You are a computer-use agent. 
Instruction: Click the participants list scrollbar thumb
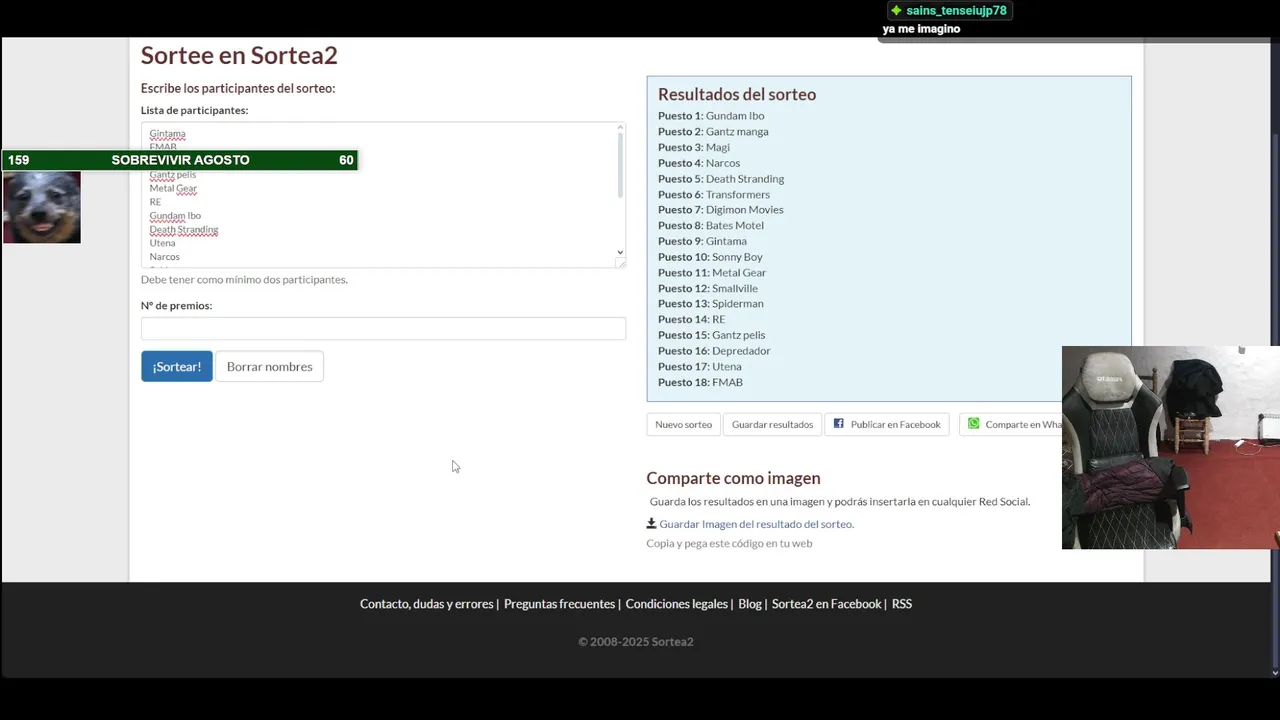coord(620,165)
